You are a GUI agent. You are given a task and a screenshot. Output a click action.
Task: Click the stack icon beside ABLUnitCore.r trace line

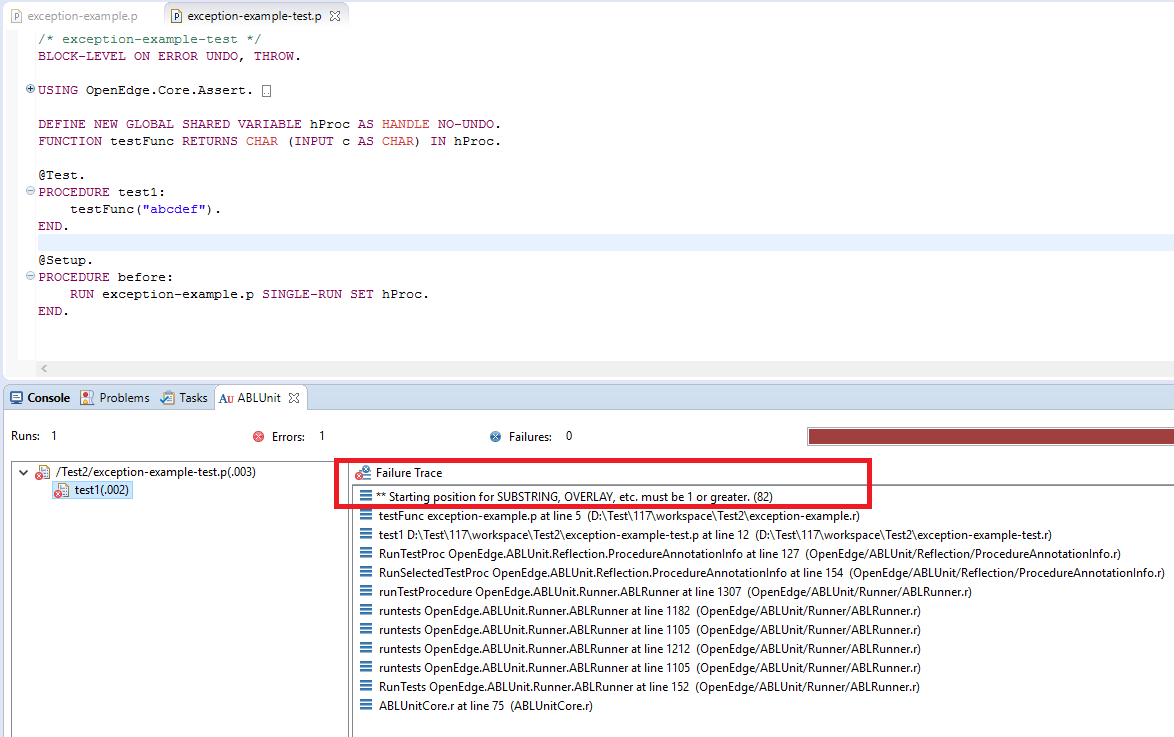click(x=365, y=705)
